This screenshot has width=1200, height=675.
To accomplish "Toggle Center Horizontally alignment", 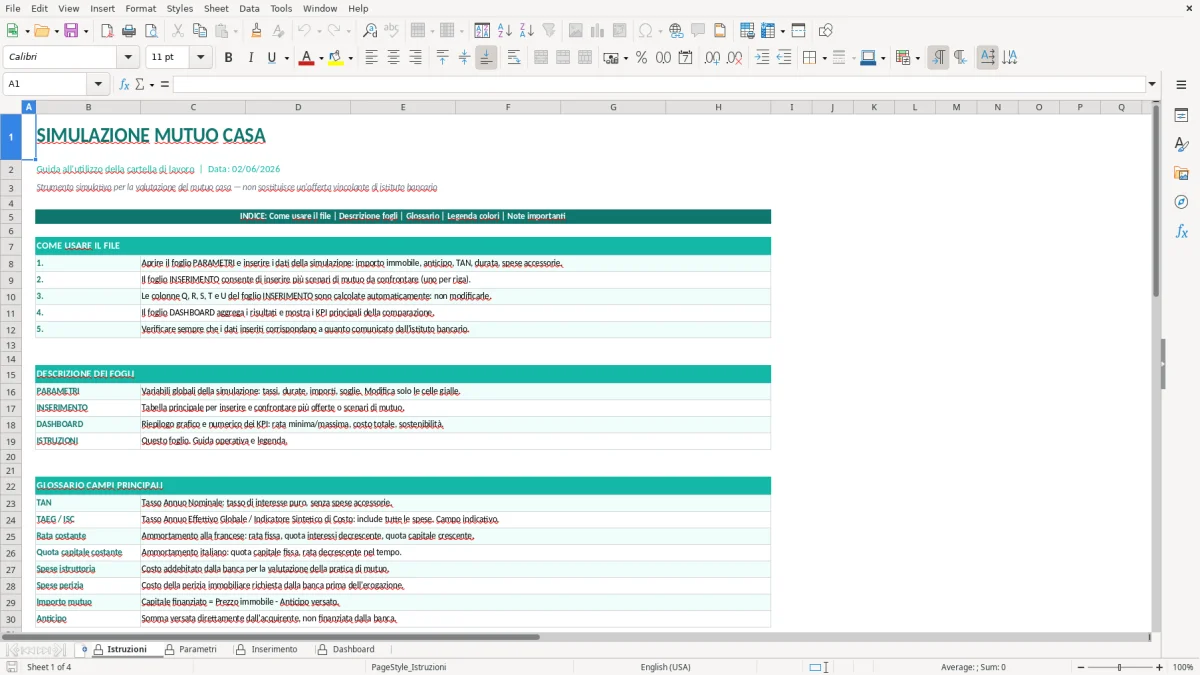I will point(394,58).
